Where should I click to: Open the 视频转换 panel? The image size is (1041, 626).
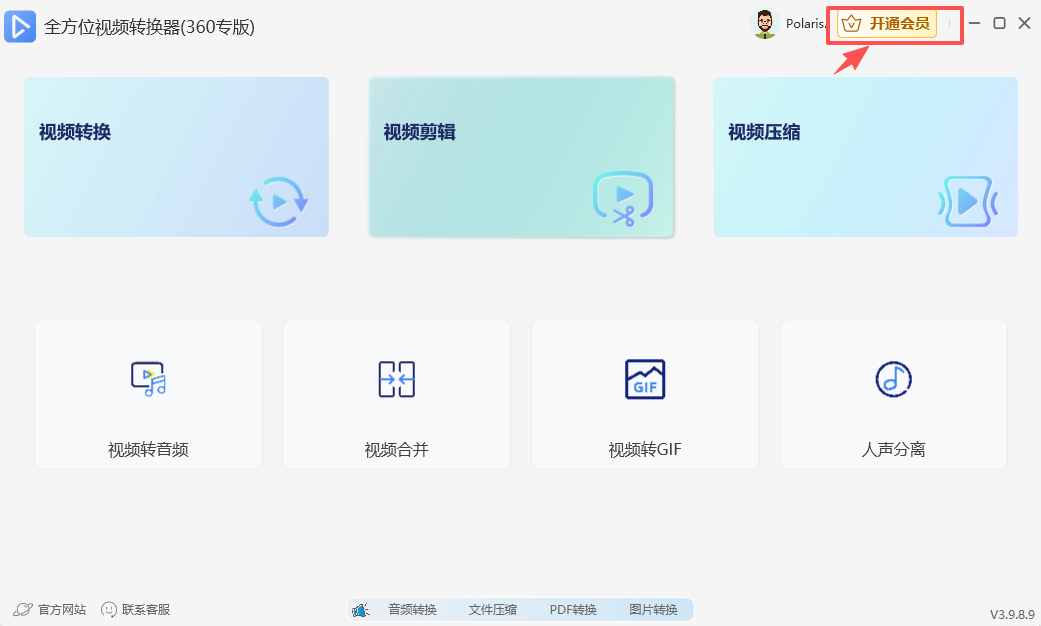(x=176, y=157)
